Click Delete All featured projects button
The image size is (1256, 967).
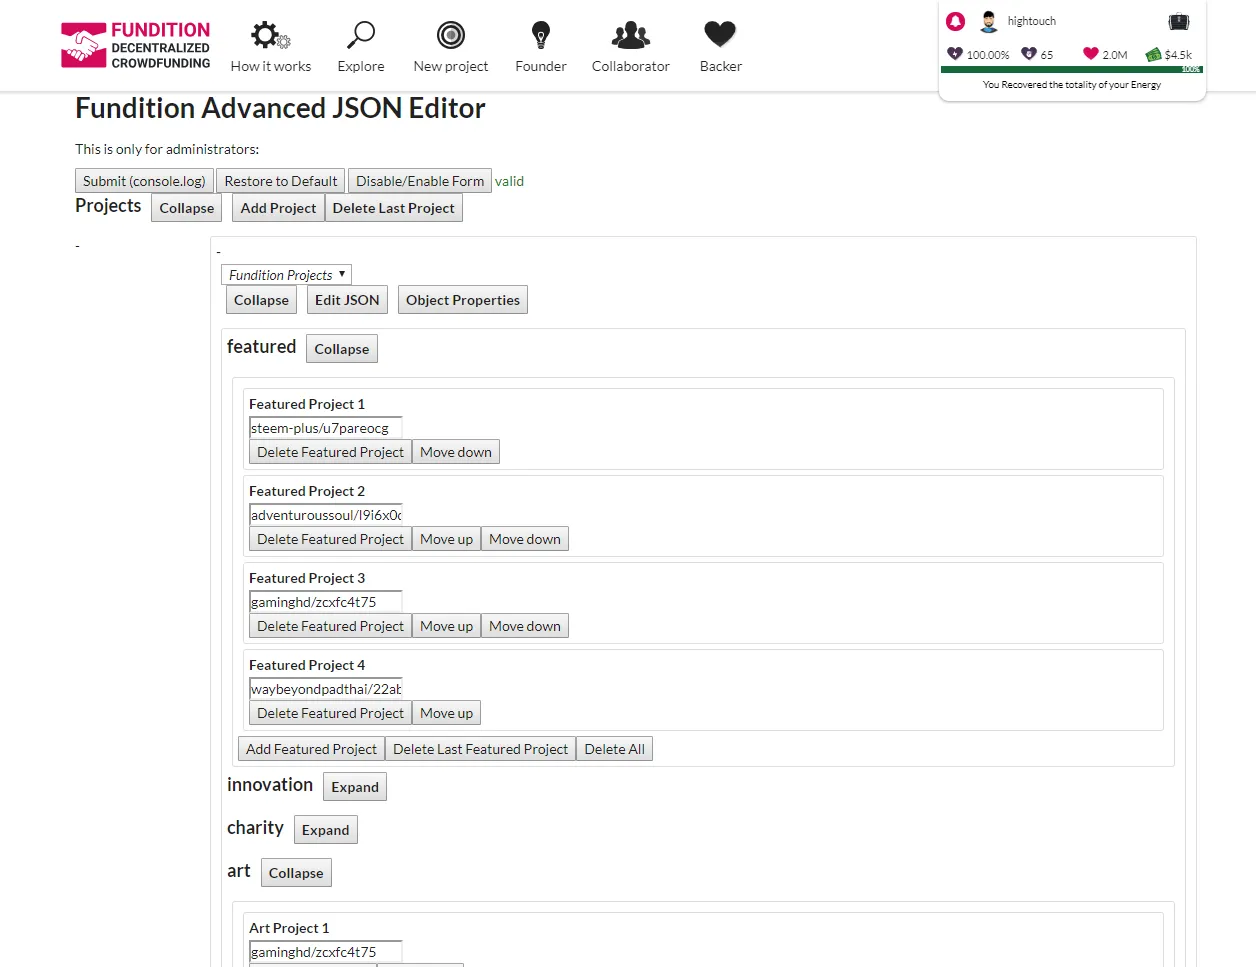point(614,749)
